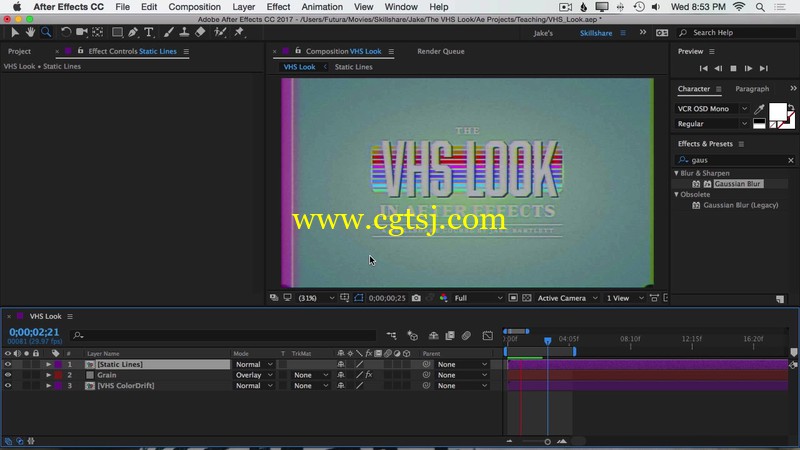The height and width of the screenshot is (450, 800).
Task: Switch to the Render Queue tab
Action: click(x=441, y=51)
